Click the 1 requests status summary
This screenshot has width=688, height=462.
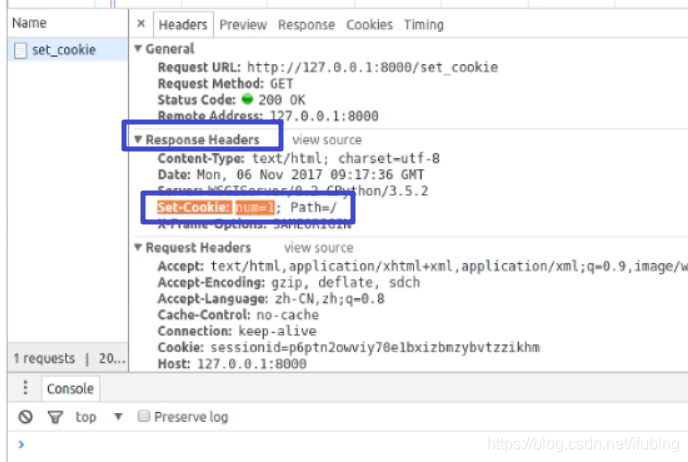click(44, 358)
